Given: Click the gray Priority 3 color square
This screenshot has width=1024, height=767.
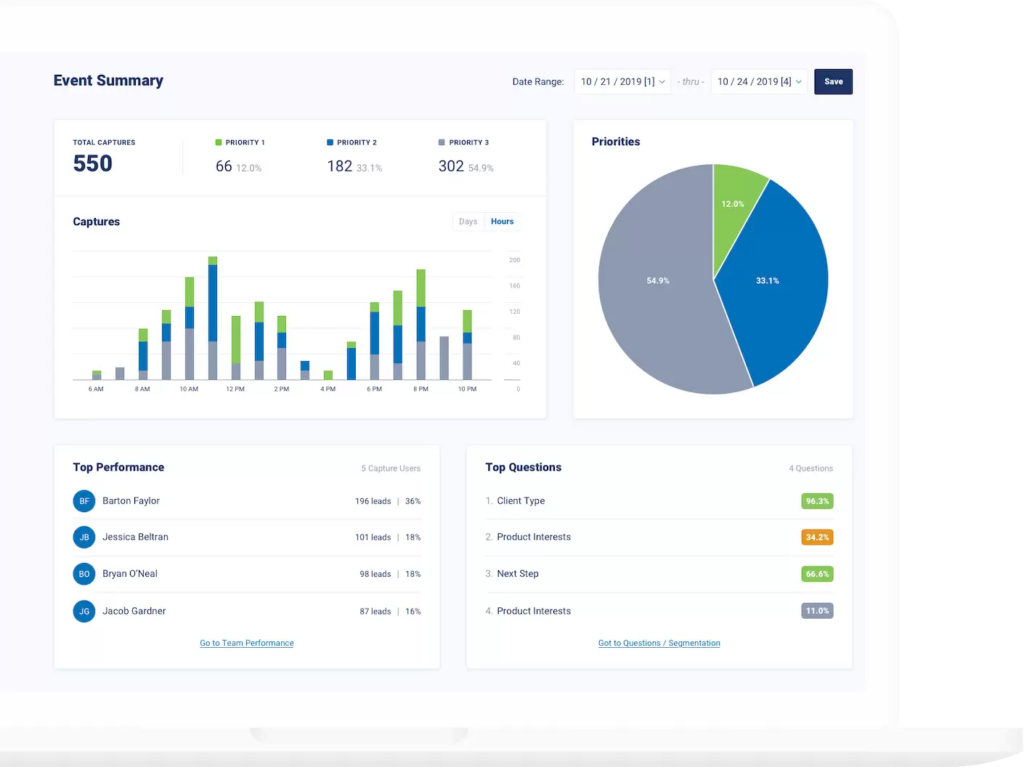Looking at the screenshot, I should (441, 142).
